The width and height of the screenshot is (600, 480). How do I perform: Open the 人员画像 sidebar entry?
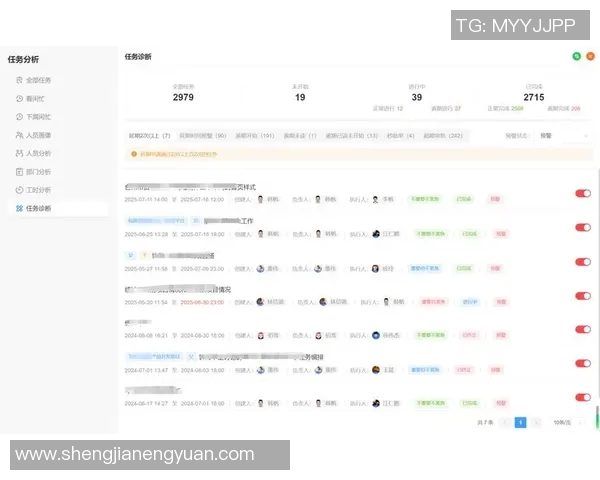coord(38,135)
